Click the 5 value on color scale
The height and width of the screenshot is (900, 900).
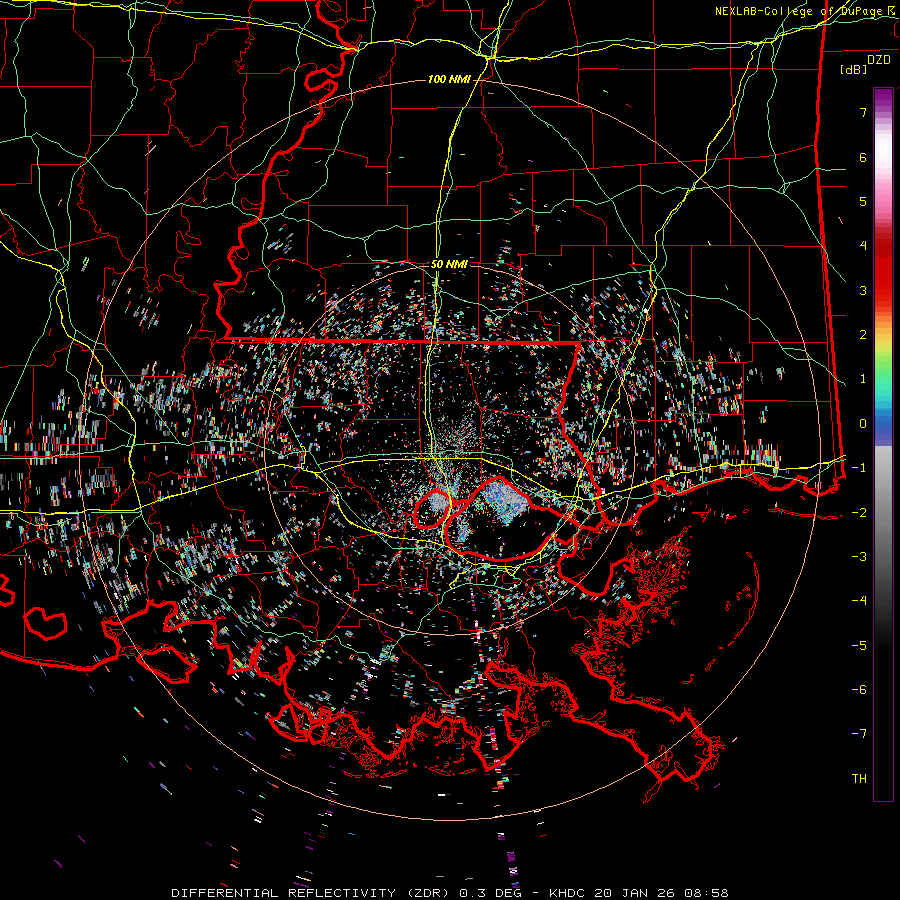tap(863, 201)
